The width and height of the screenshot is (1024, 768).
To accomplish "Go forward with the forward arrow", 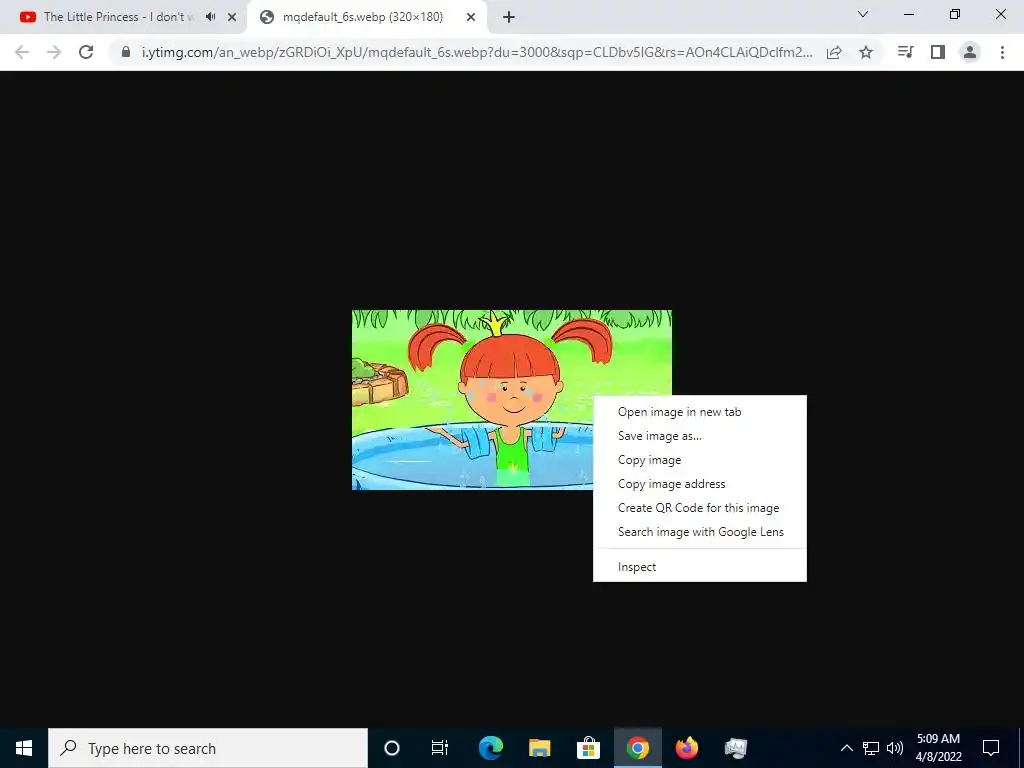I will click(54, 52).
